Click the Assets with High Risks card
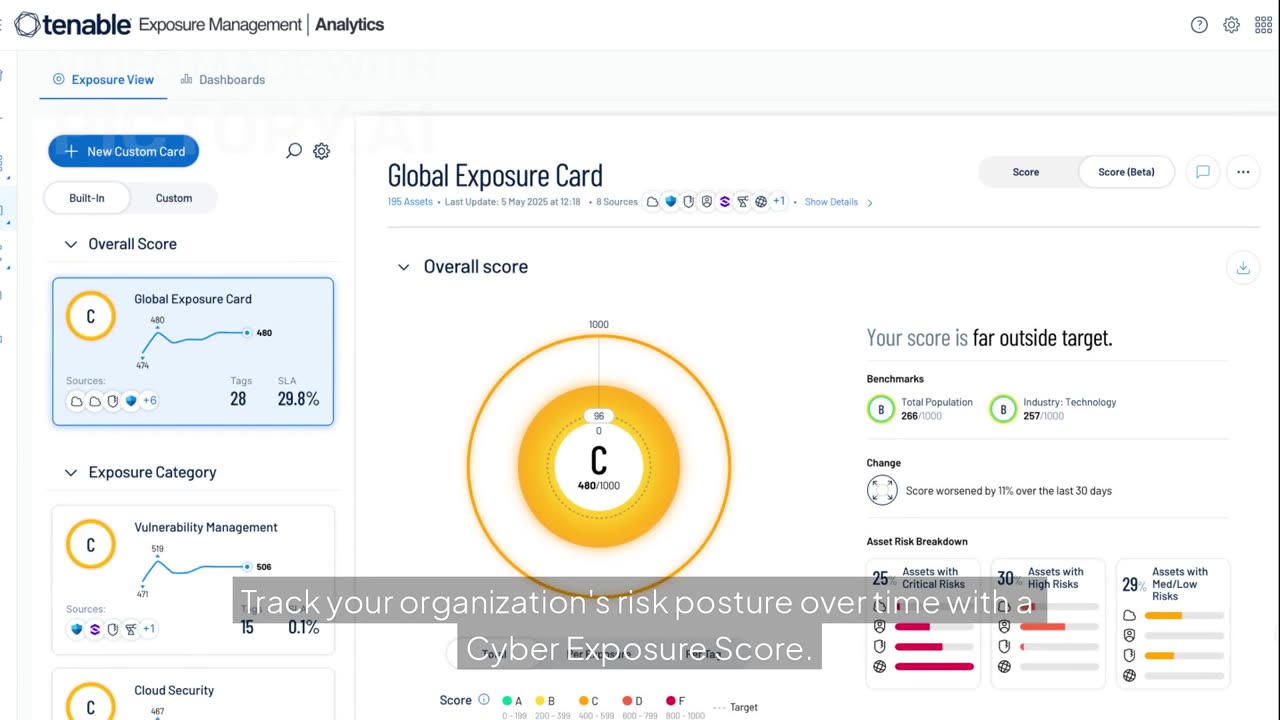The height and width of the screenshot is (720, 1280). click(1049, 623)
